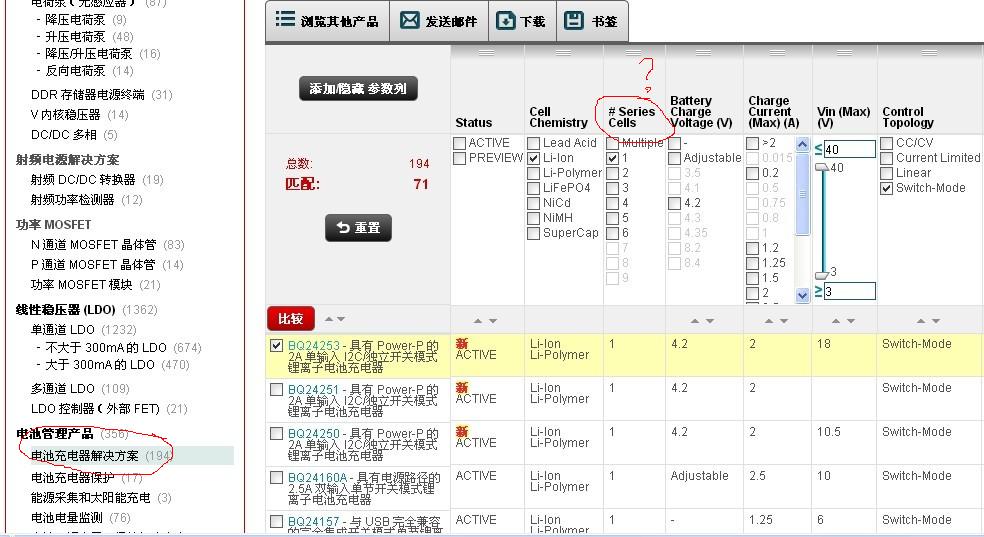The width and height of the screenshot is (984, 537).
Task: Uncheck the 1 series cell filter
Action: tap(612, 158)
